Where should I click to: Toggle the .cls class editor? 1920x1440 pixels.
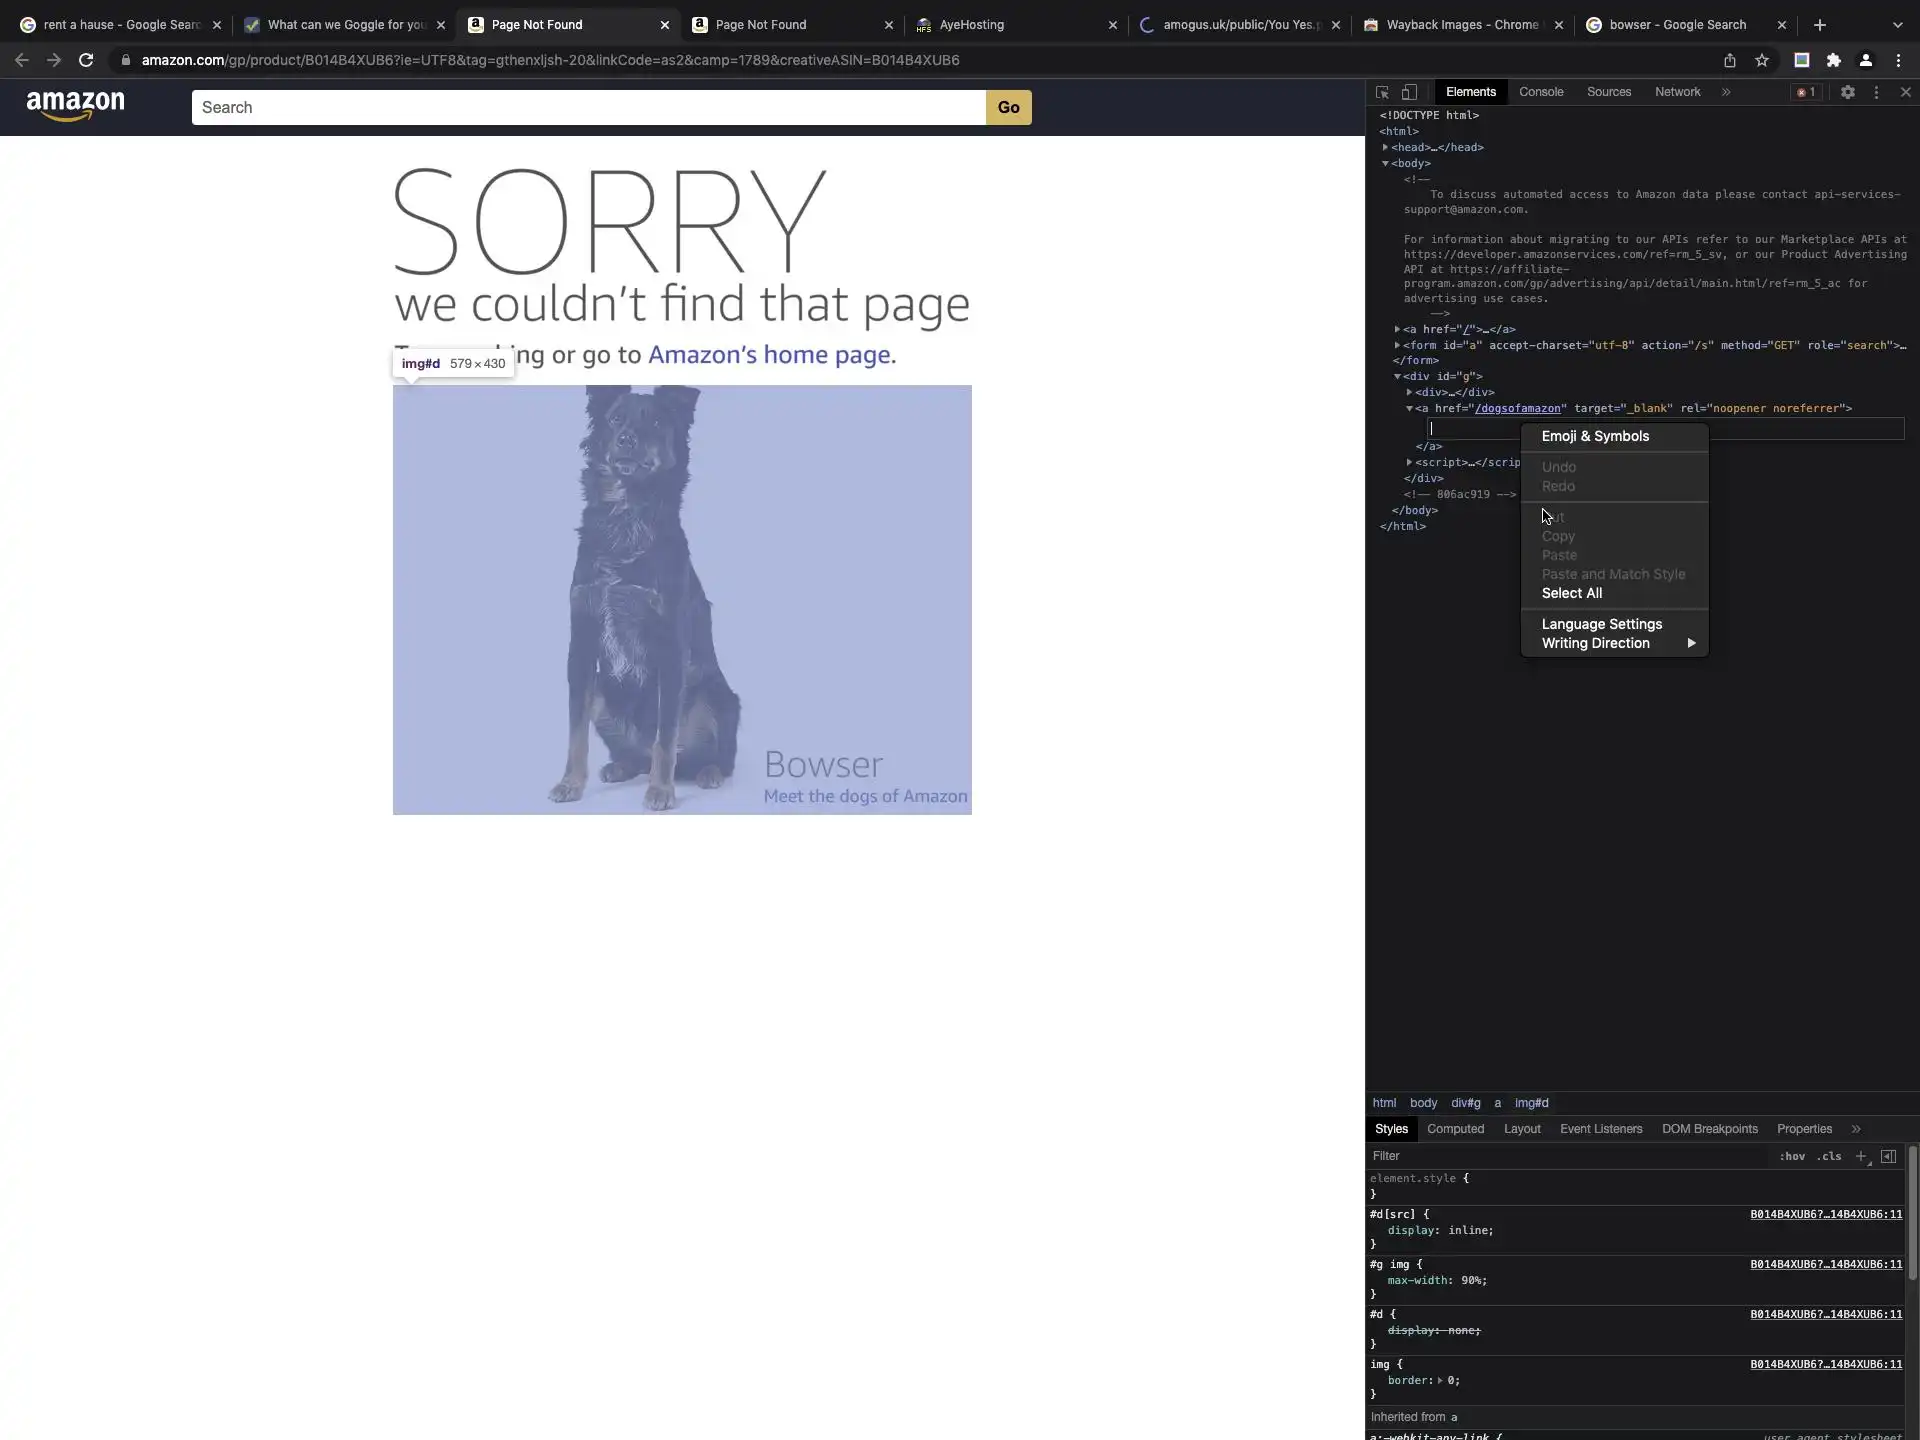point(1829,1156)
